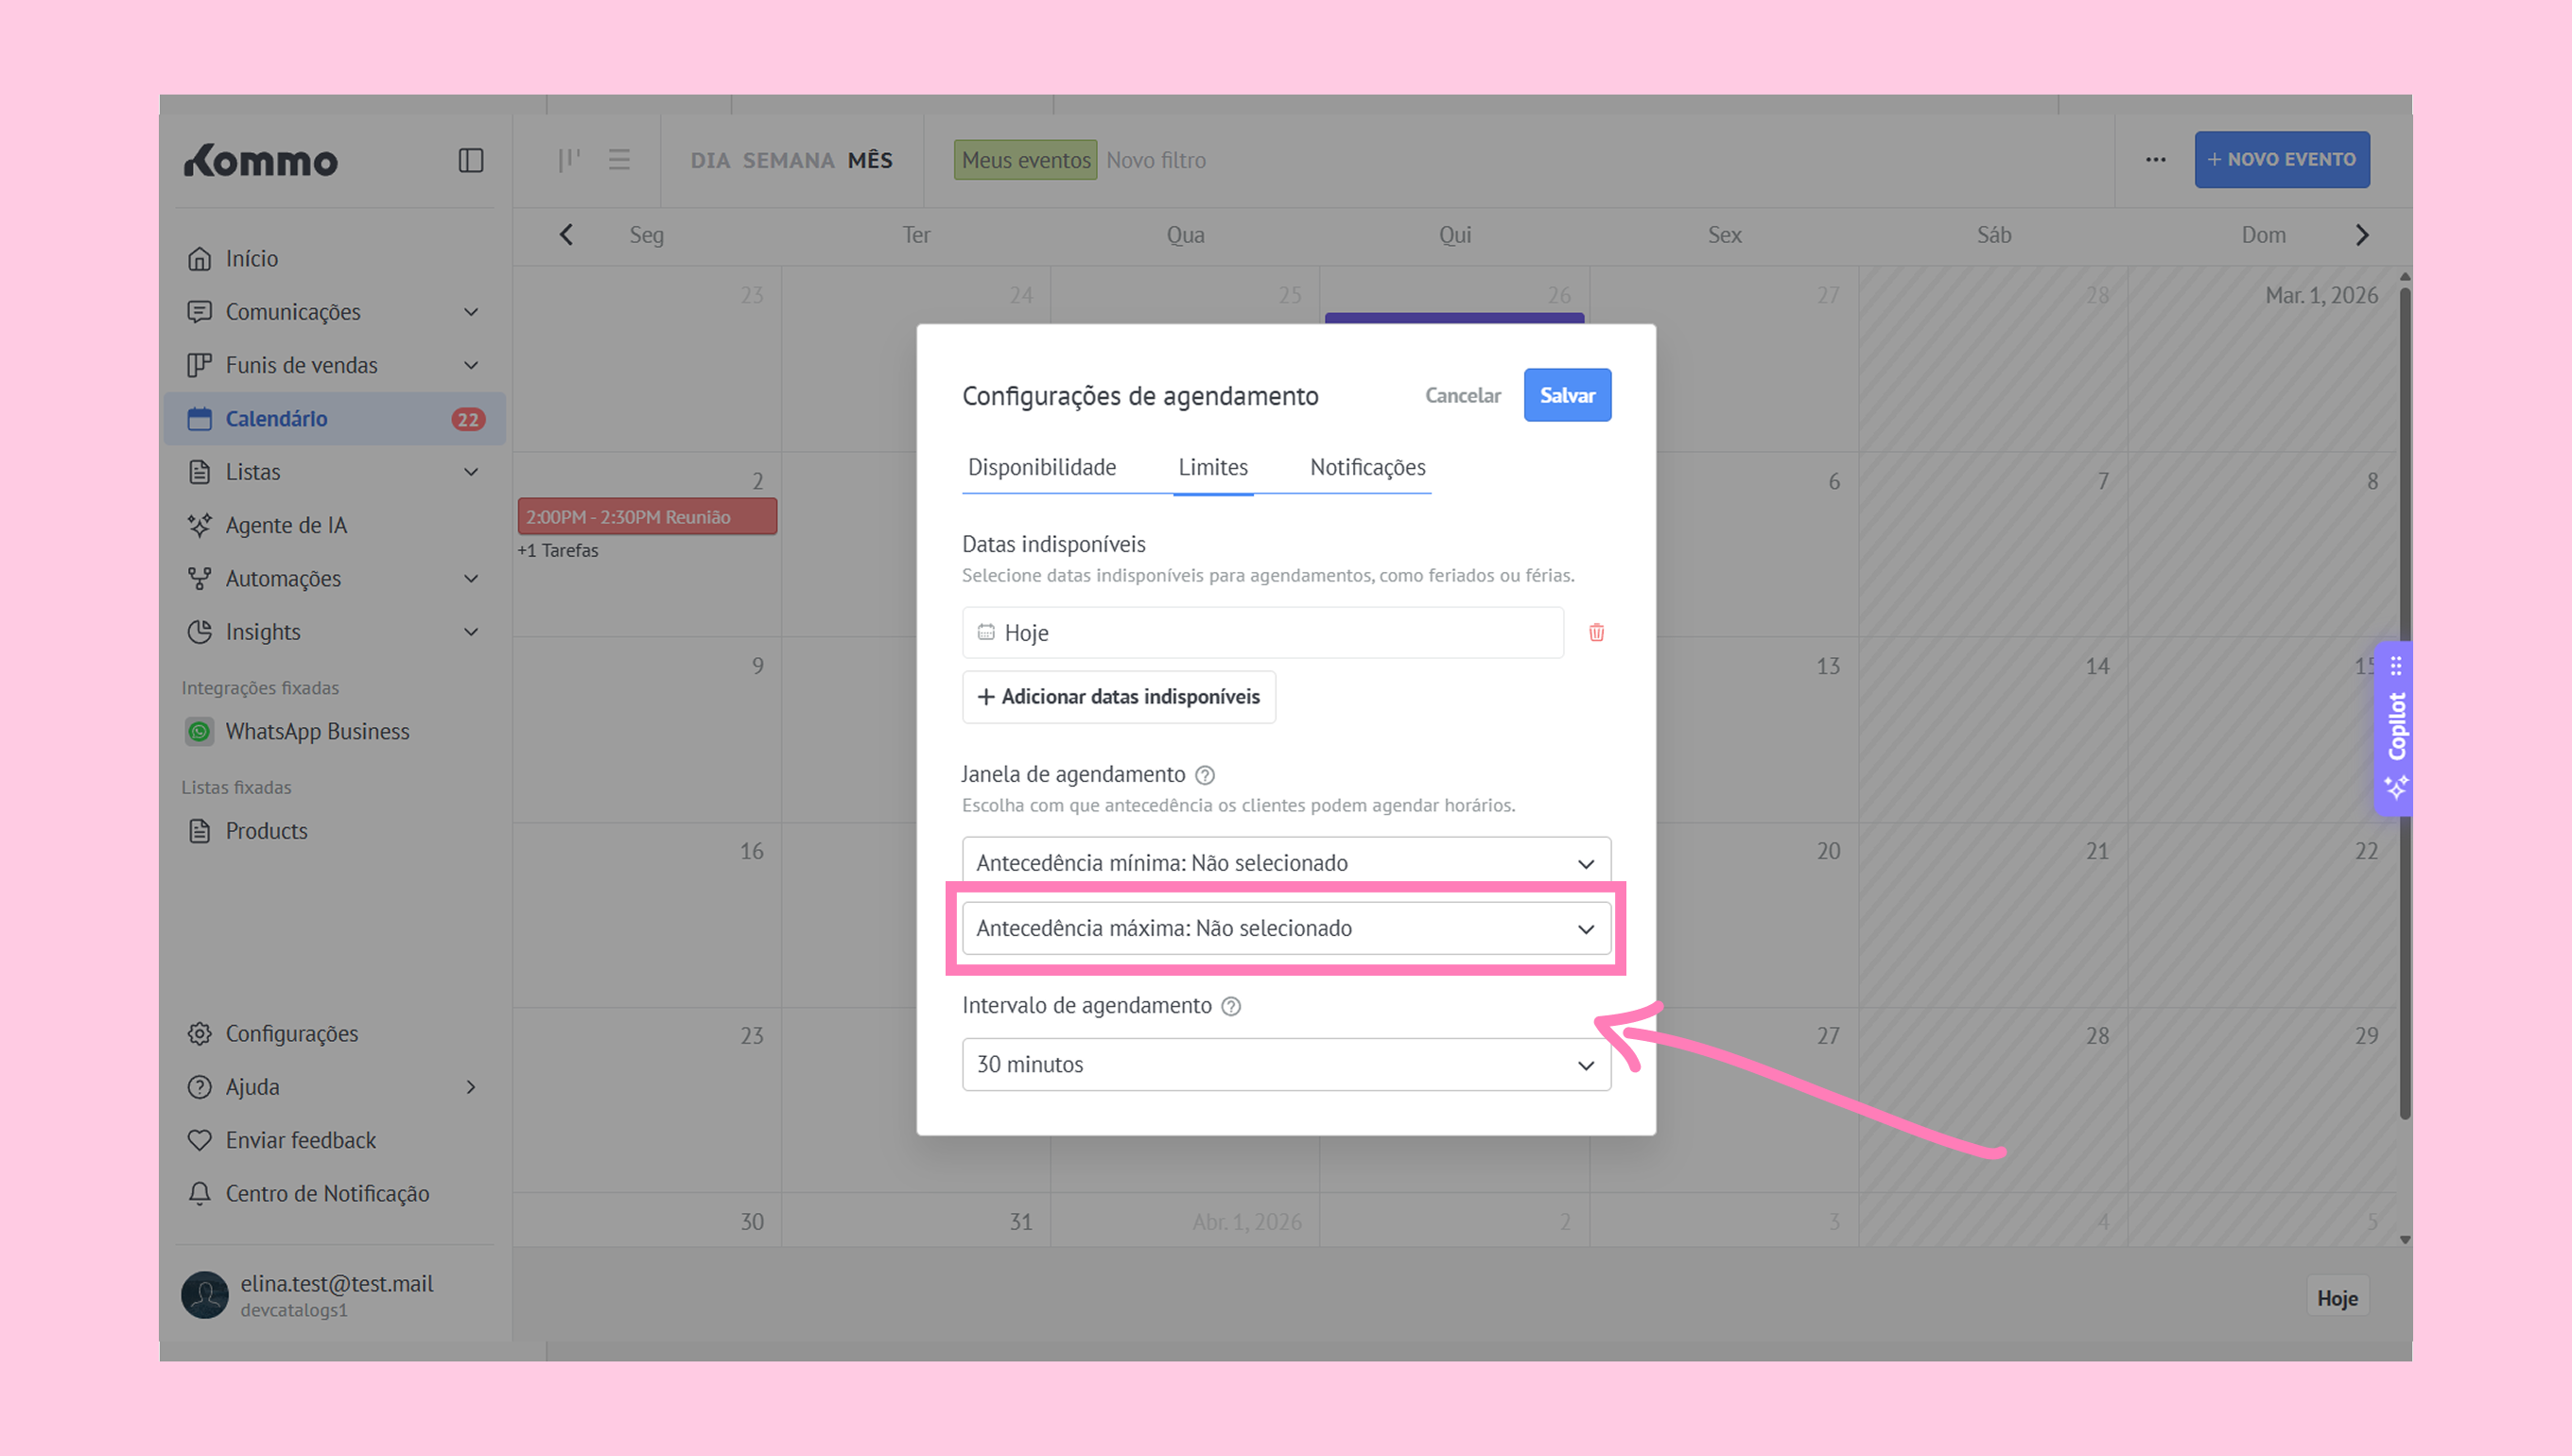Open the Copilot side panel
Screen dimensions: 2572x1456
point(2395,728)
